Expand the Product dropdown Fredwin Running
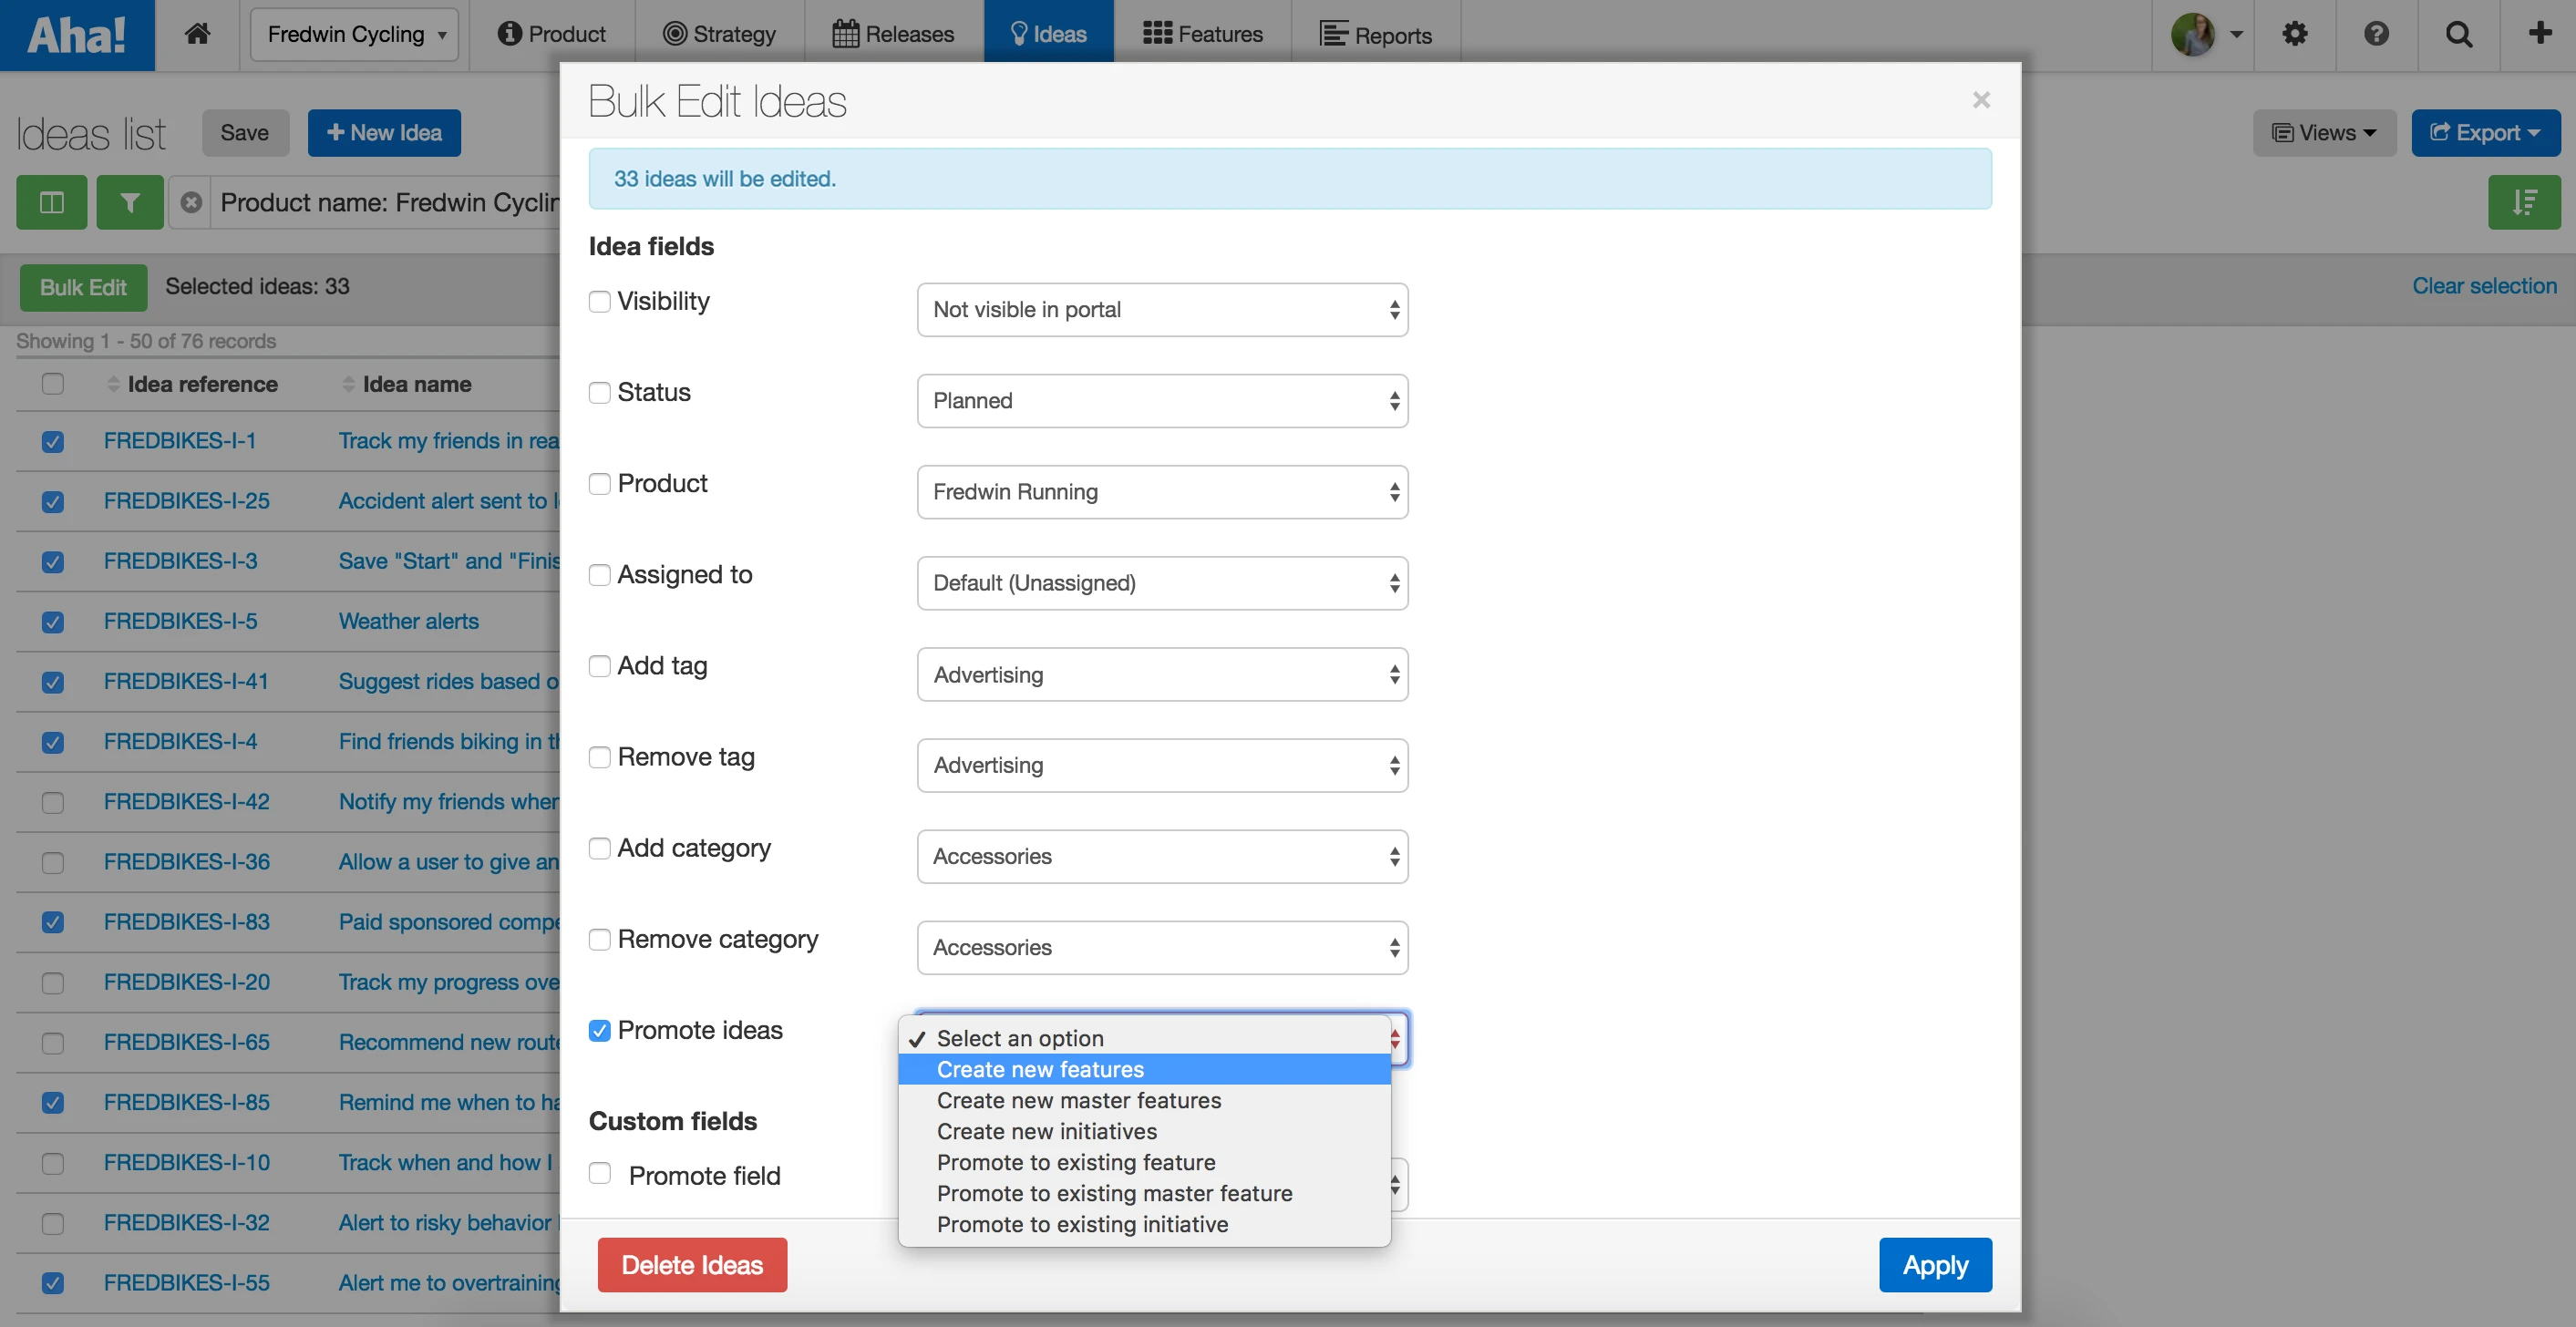 coord(1162,492)
